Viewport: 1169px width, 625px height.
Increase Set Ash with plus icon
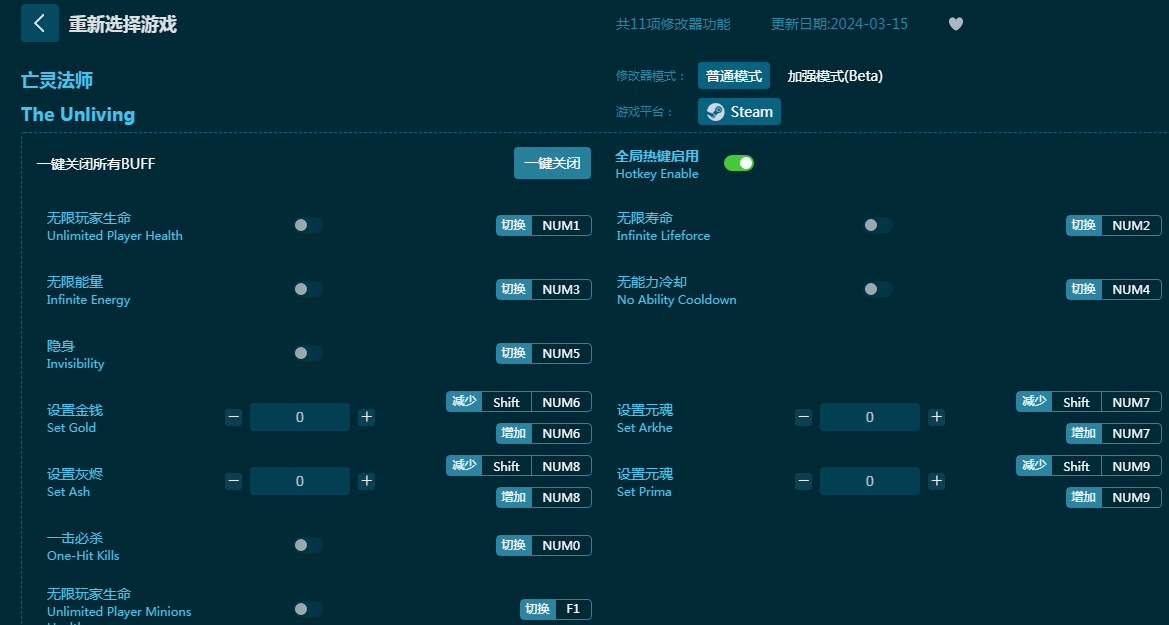click(366, 481)
